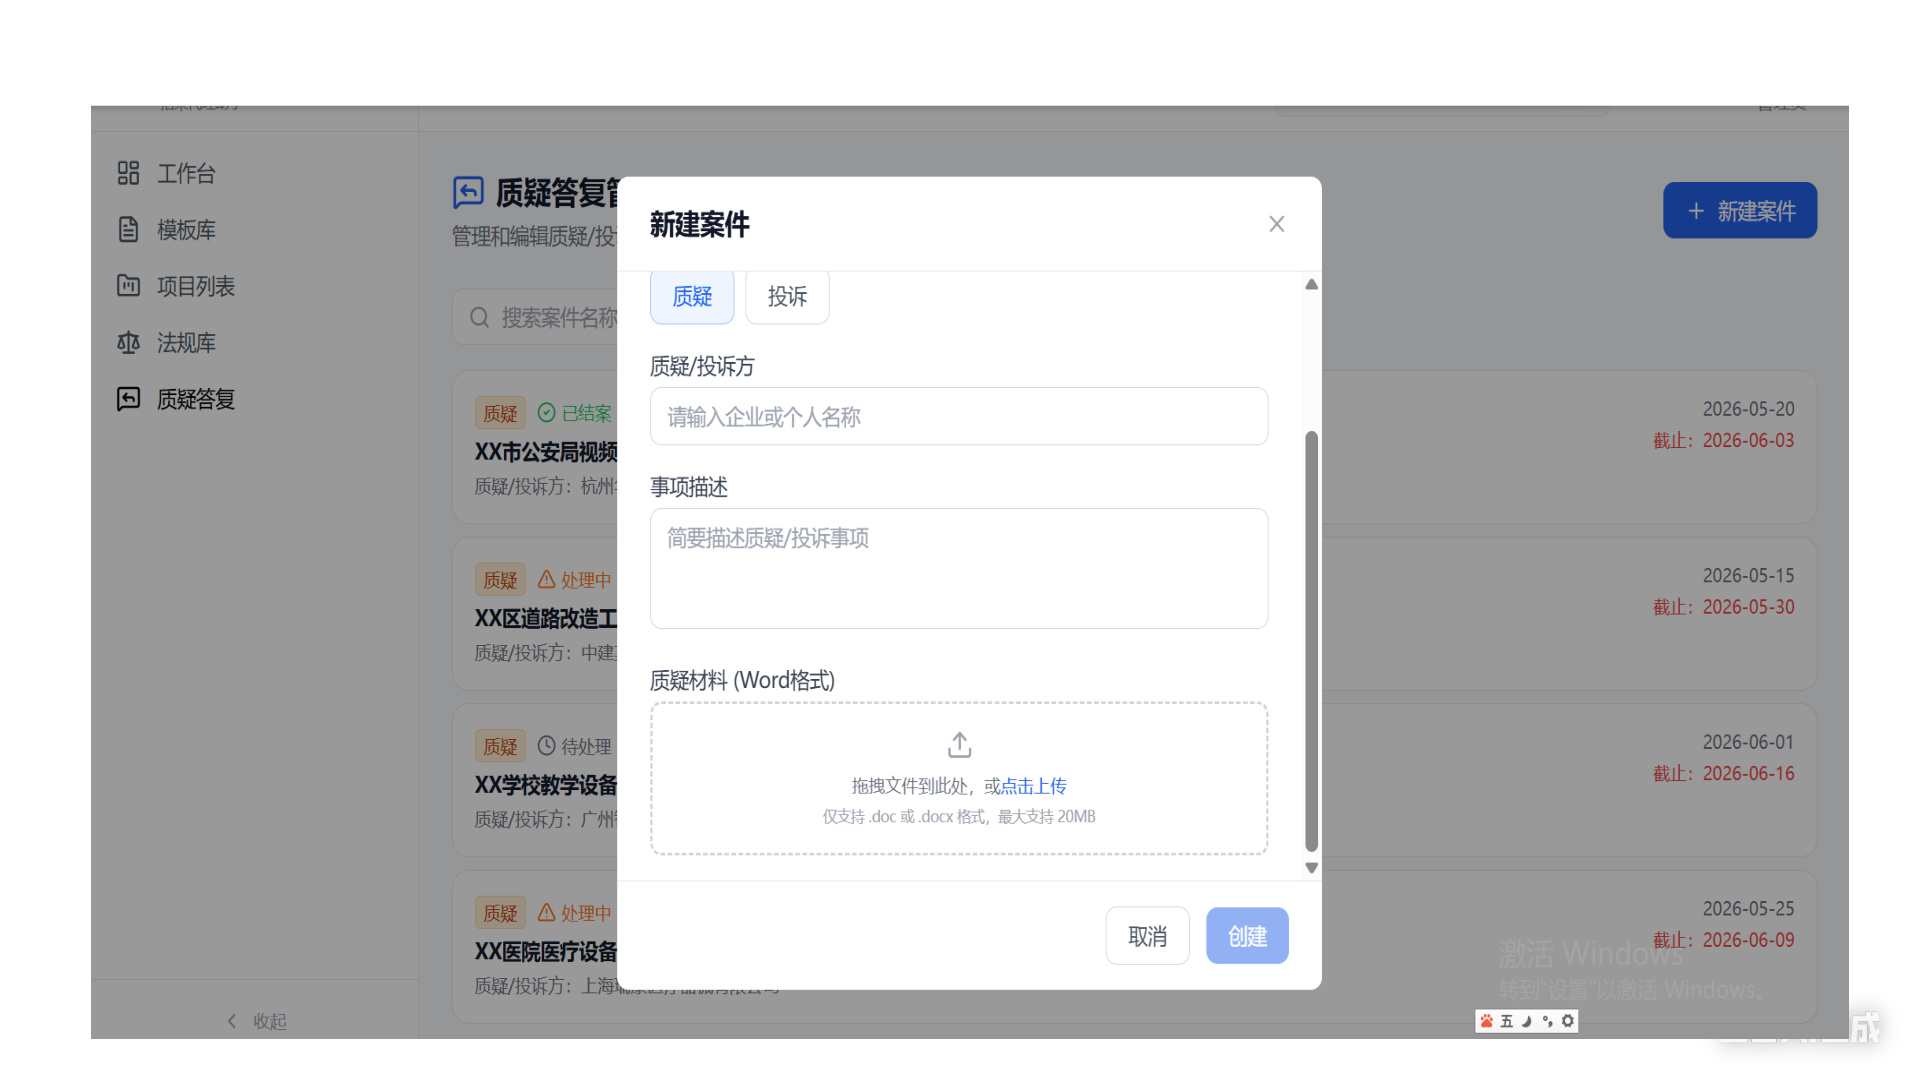Click the paw icon in IME toolbar
Viewport: 1920px width, 1080px height.
pyautogui.click(x=1487, y=1021)
